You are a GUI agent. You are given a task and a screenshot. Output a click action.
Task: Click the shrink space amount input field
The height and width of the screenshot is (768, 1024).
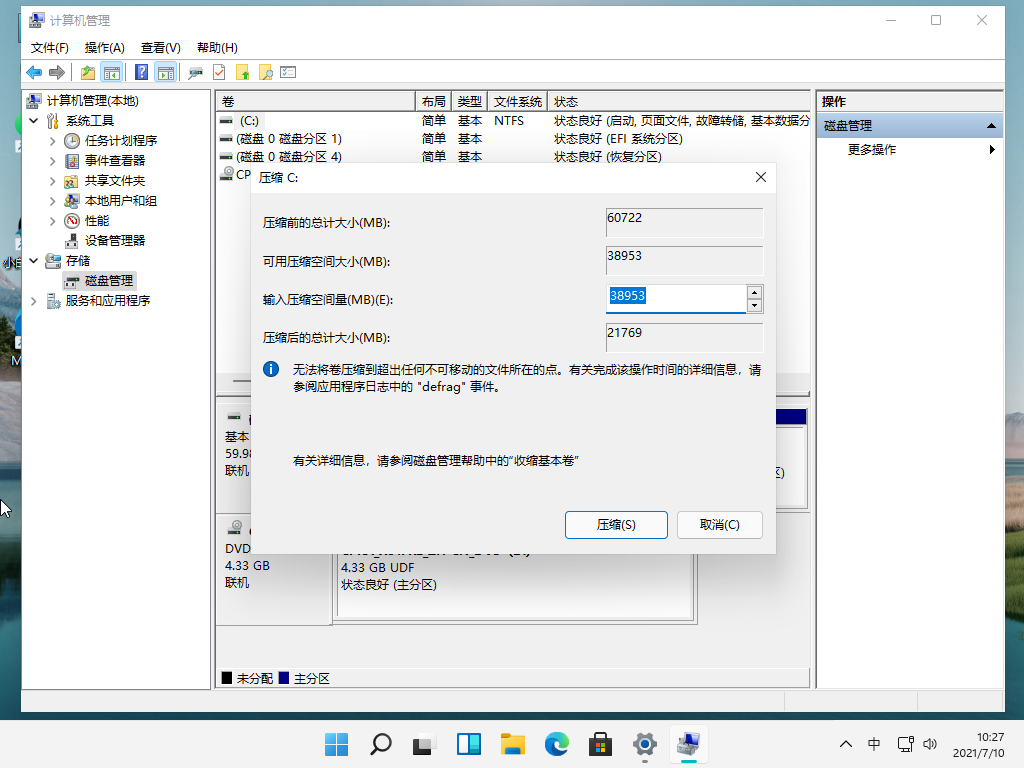[677, 297]
